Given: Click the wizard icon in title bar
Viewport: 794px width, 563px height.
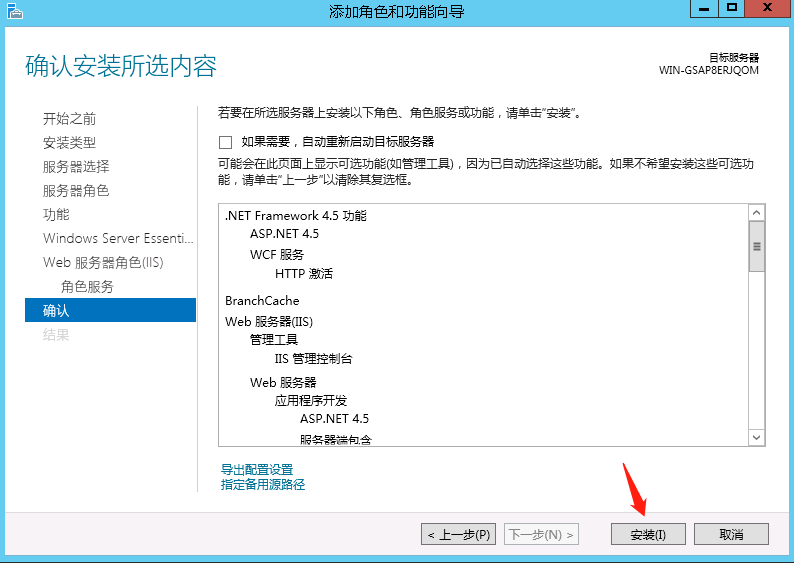Looking at the screenshot, I should pos(15,11).
